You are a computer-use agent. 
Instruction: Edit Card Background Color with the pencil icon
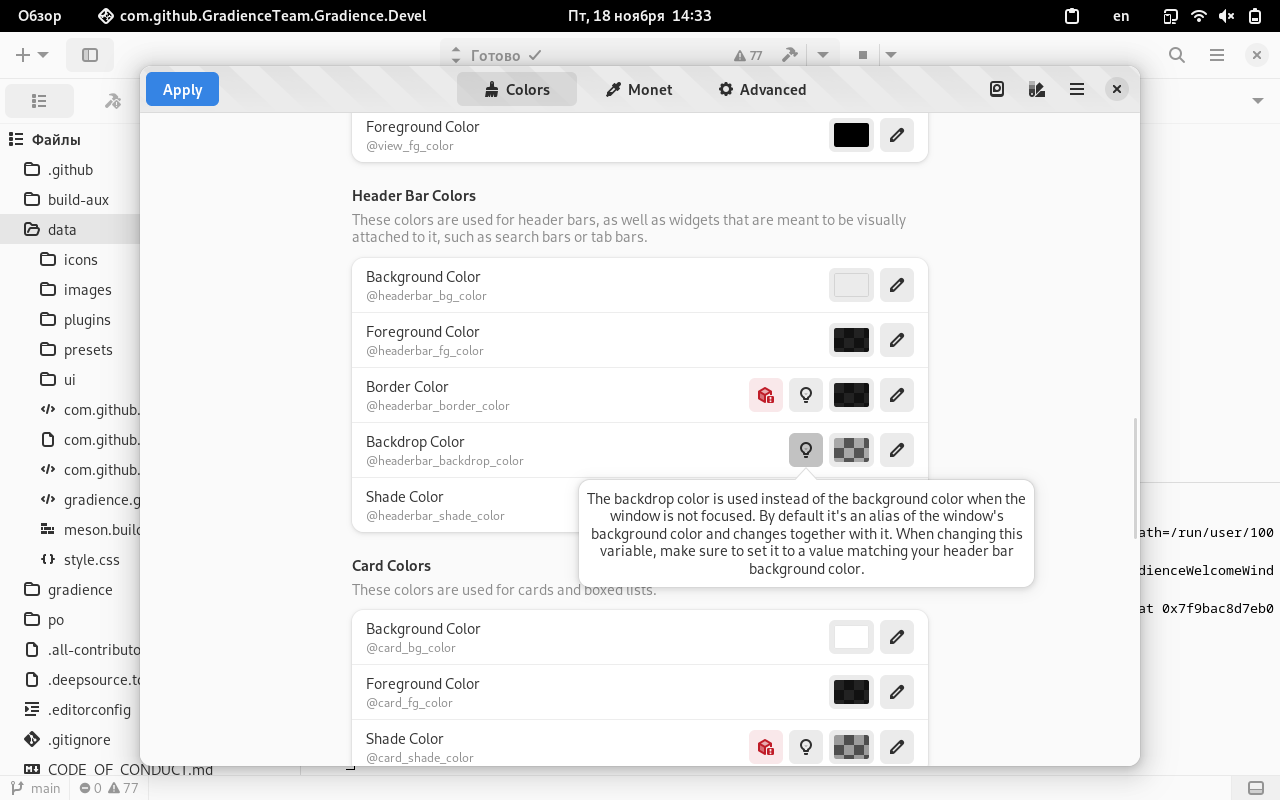click(896, 637)
